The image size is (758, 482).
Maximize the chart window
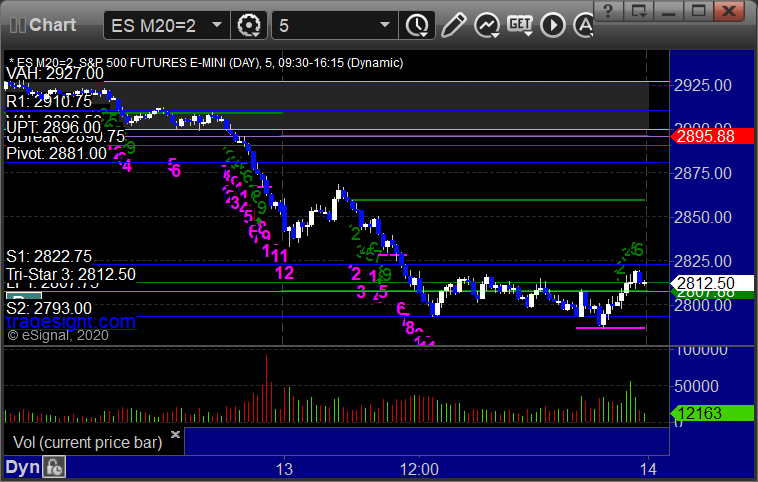click(x=699, y=11)
